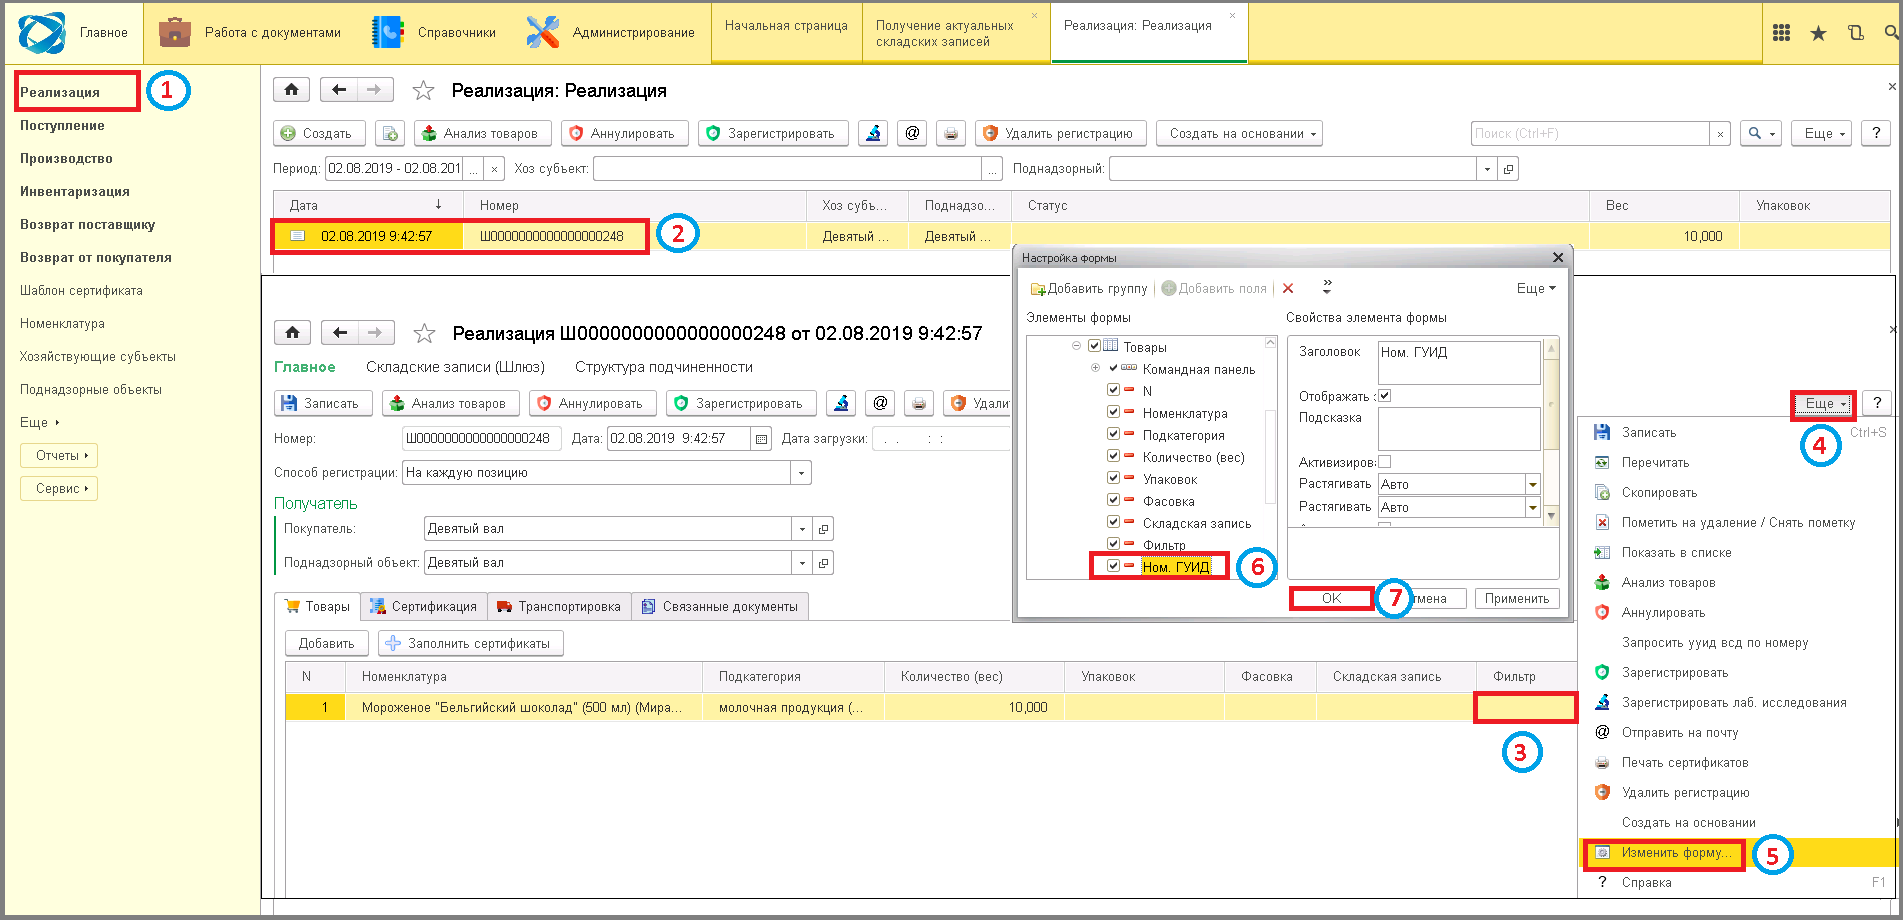Open the history icon in top bar

tap(1856, 33)
